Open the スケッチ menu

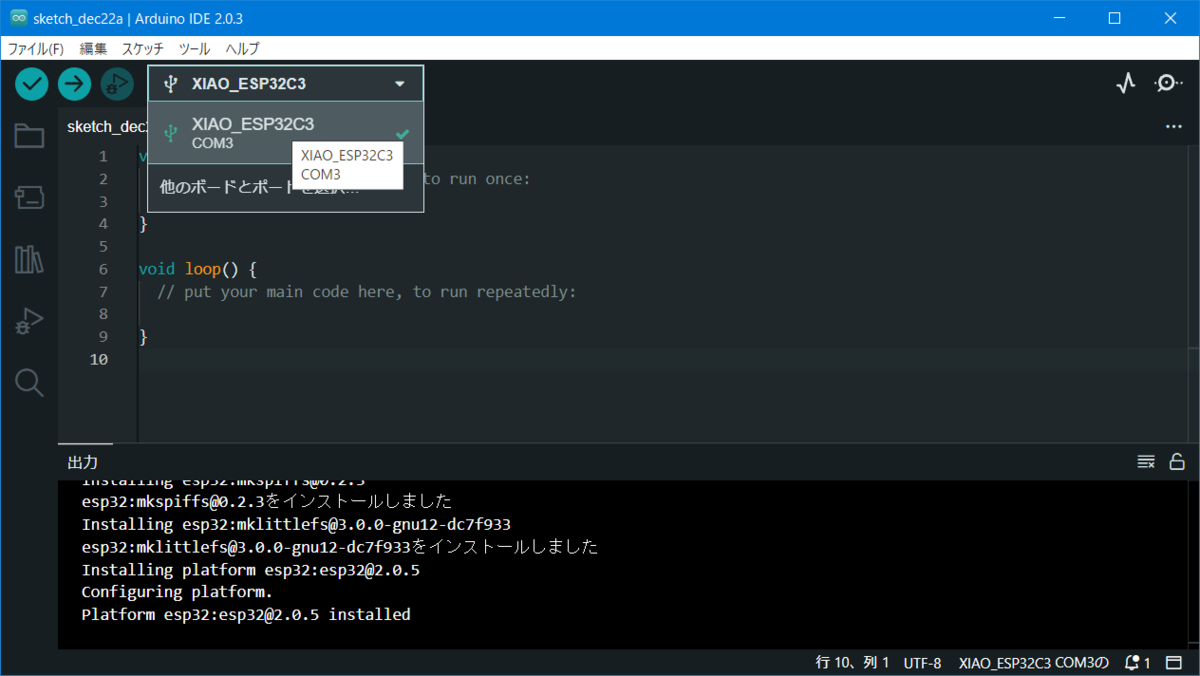143,48
